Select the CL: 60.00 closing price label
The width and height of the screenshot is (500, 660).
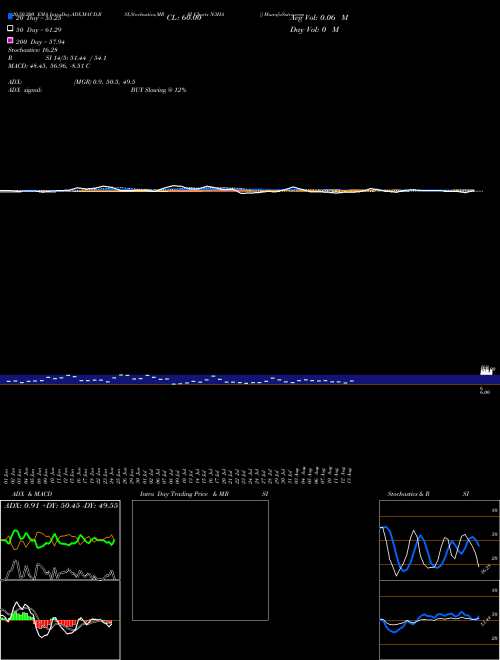(x=184, y=18)
